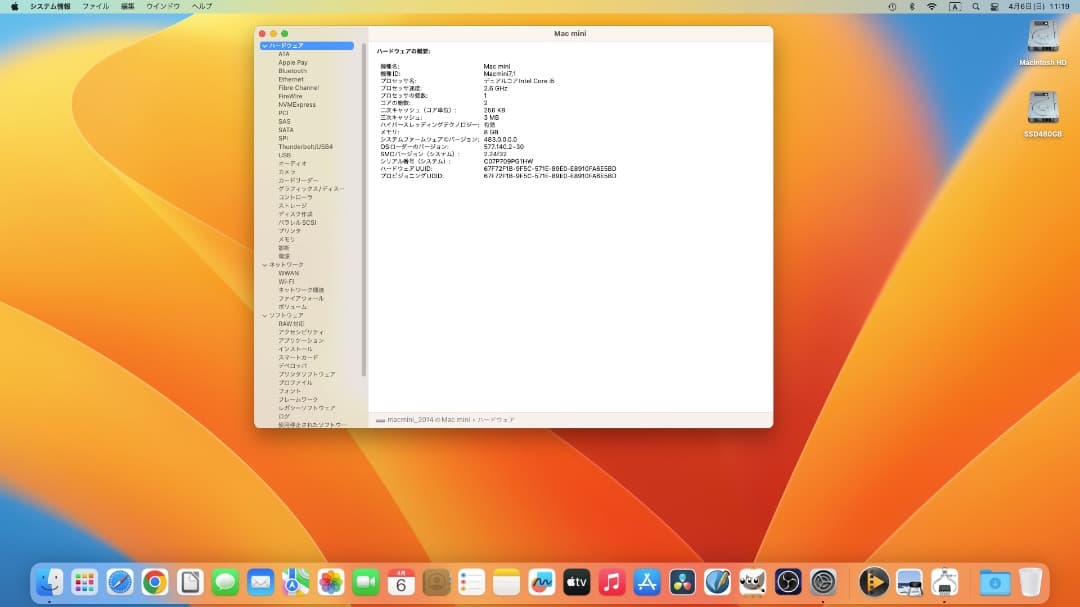Select Bluetooth in the hardware sidebar
The height and width of the screenshot is (607, 1080).
(290, 70)
